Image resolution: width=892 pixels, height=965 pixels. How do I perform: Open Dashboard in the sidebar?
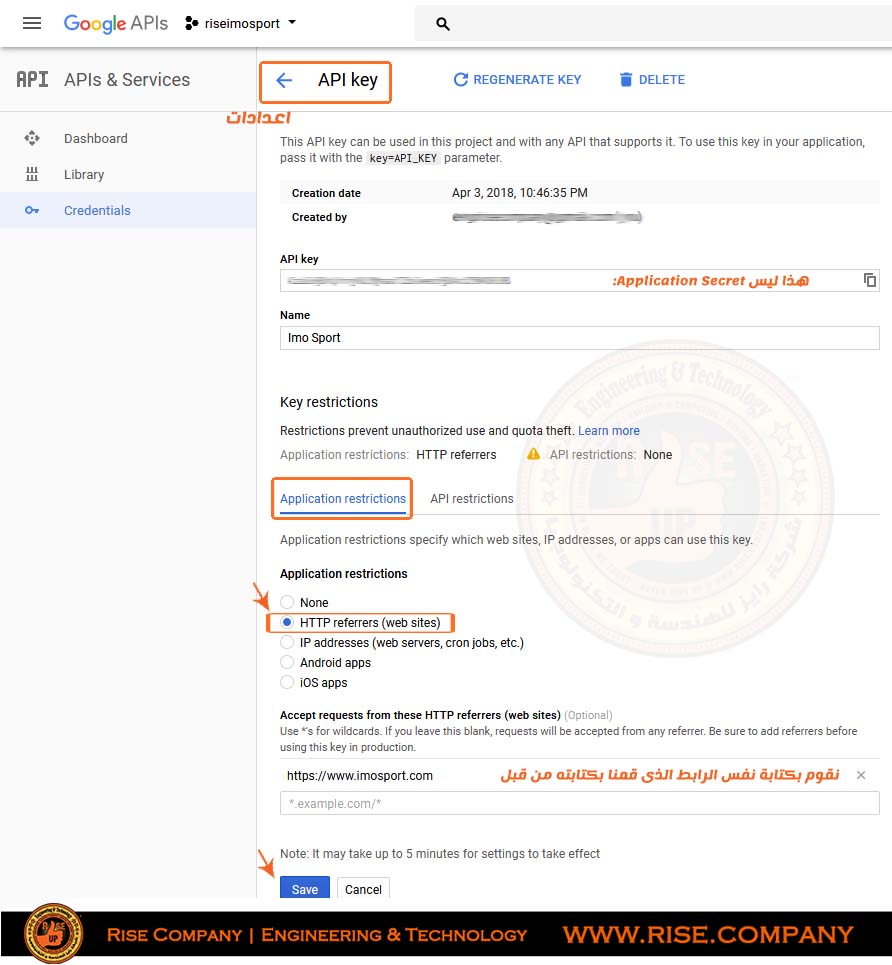click(x=96, y=138)
